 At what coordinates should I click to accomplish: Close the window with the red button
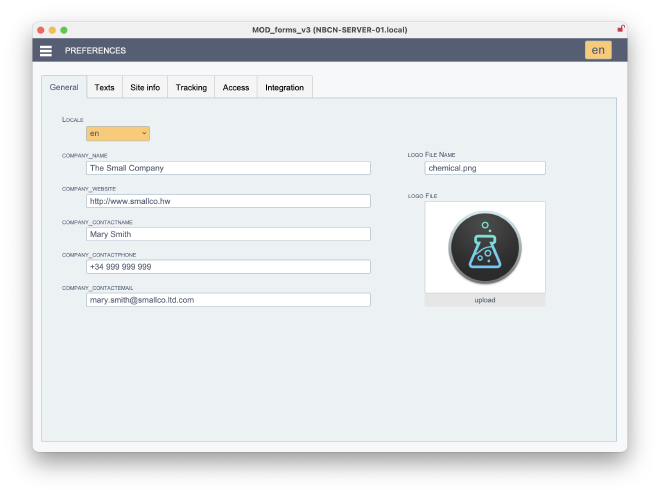click(41, 30)
